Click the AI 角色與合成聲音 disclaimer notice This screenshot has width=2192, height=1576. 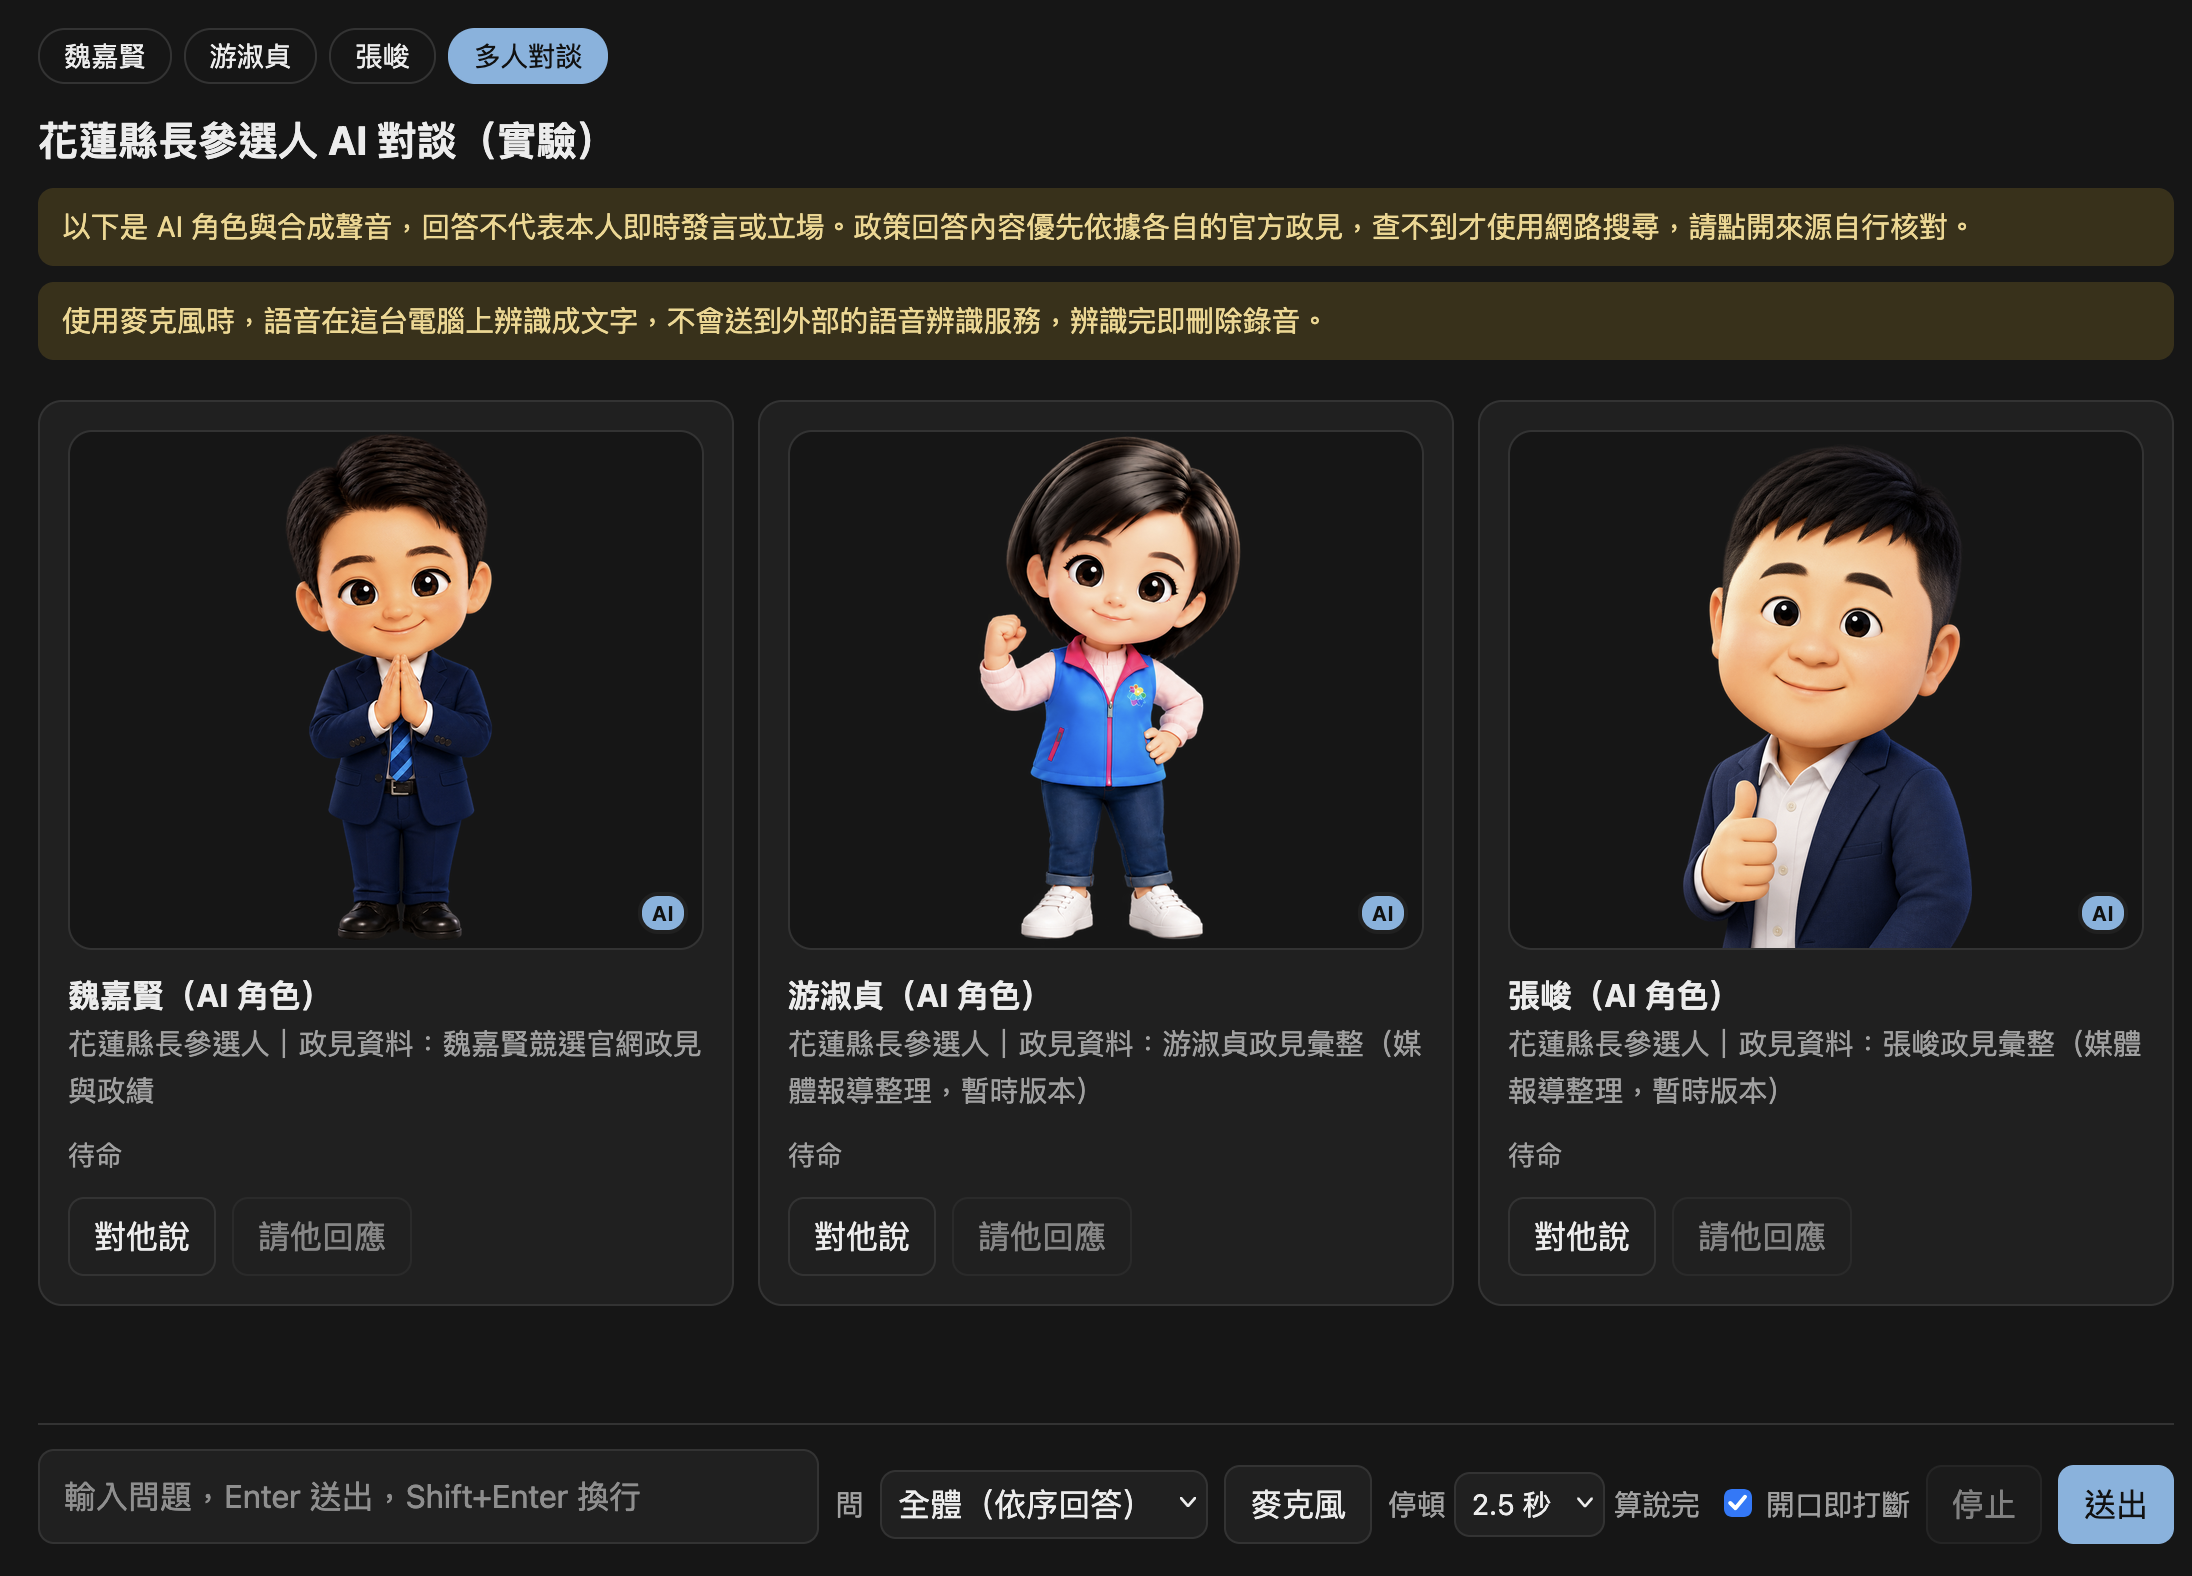pyautogui.click(x=1106, y=227)
